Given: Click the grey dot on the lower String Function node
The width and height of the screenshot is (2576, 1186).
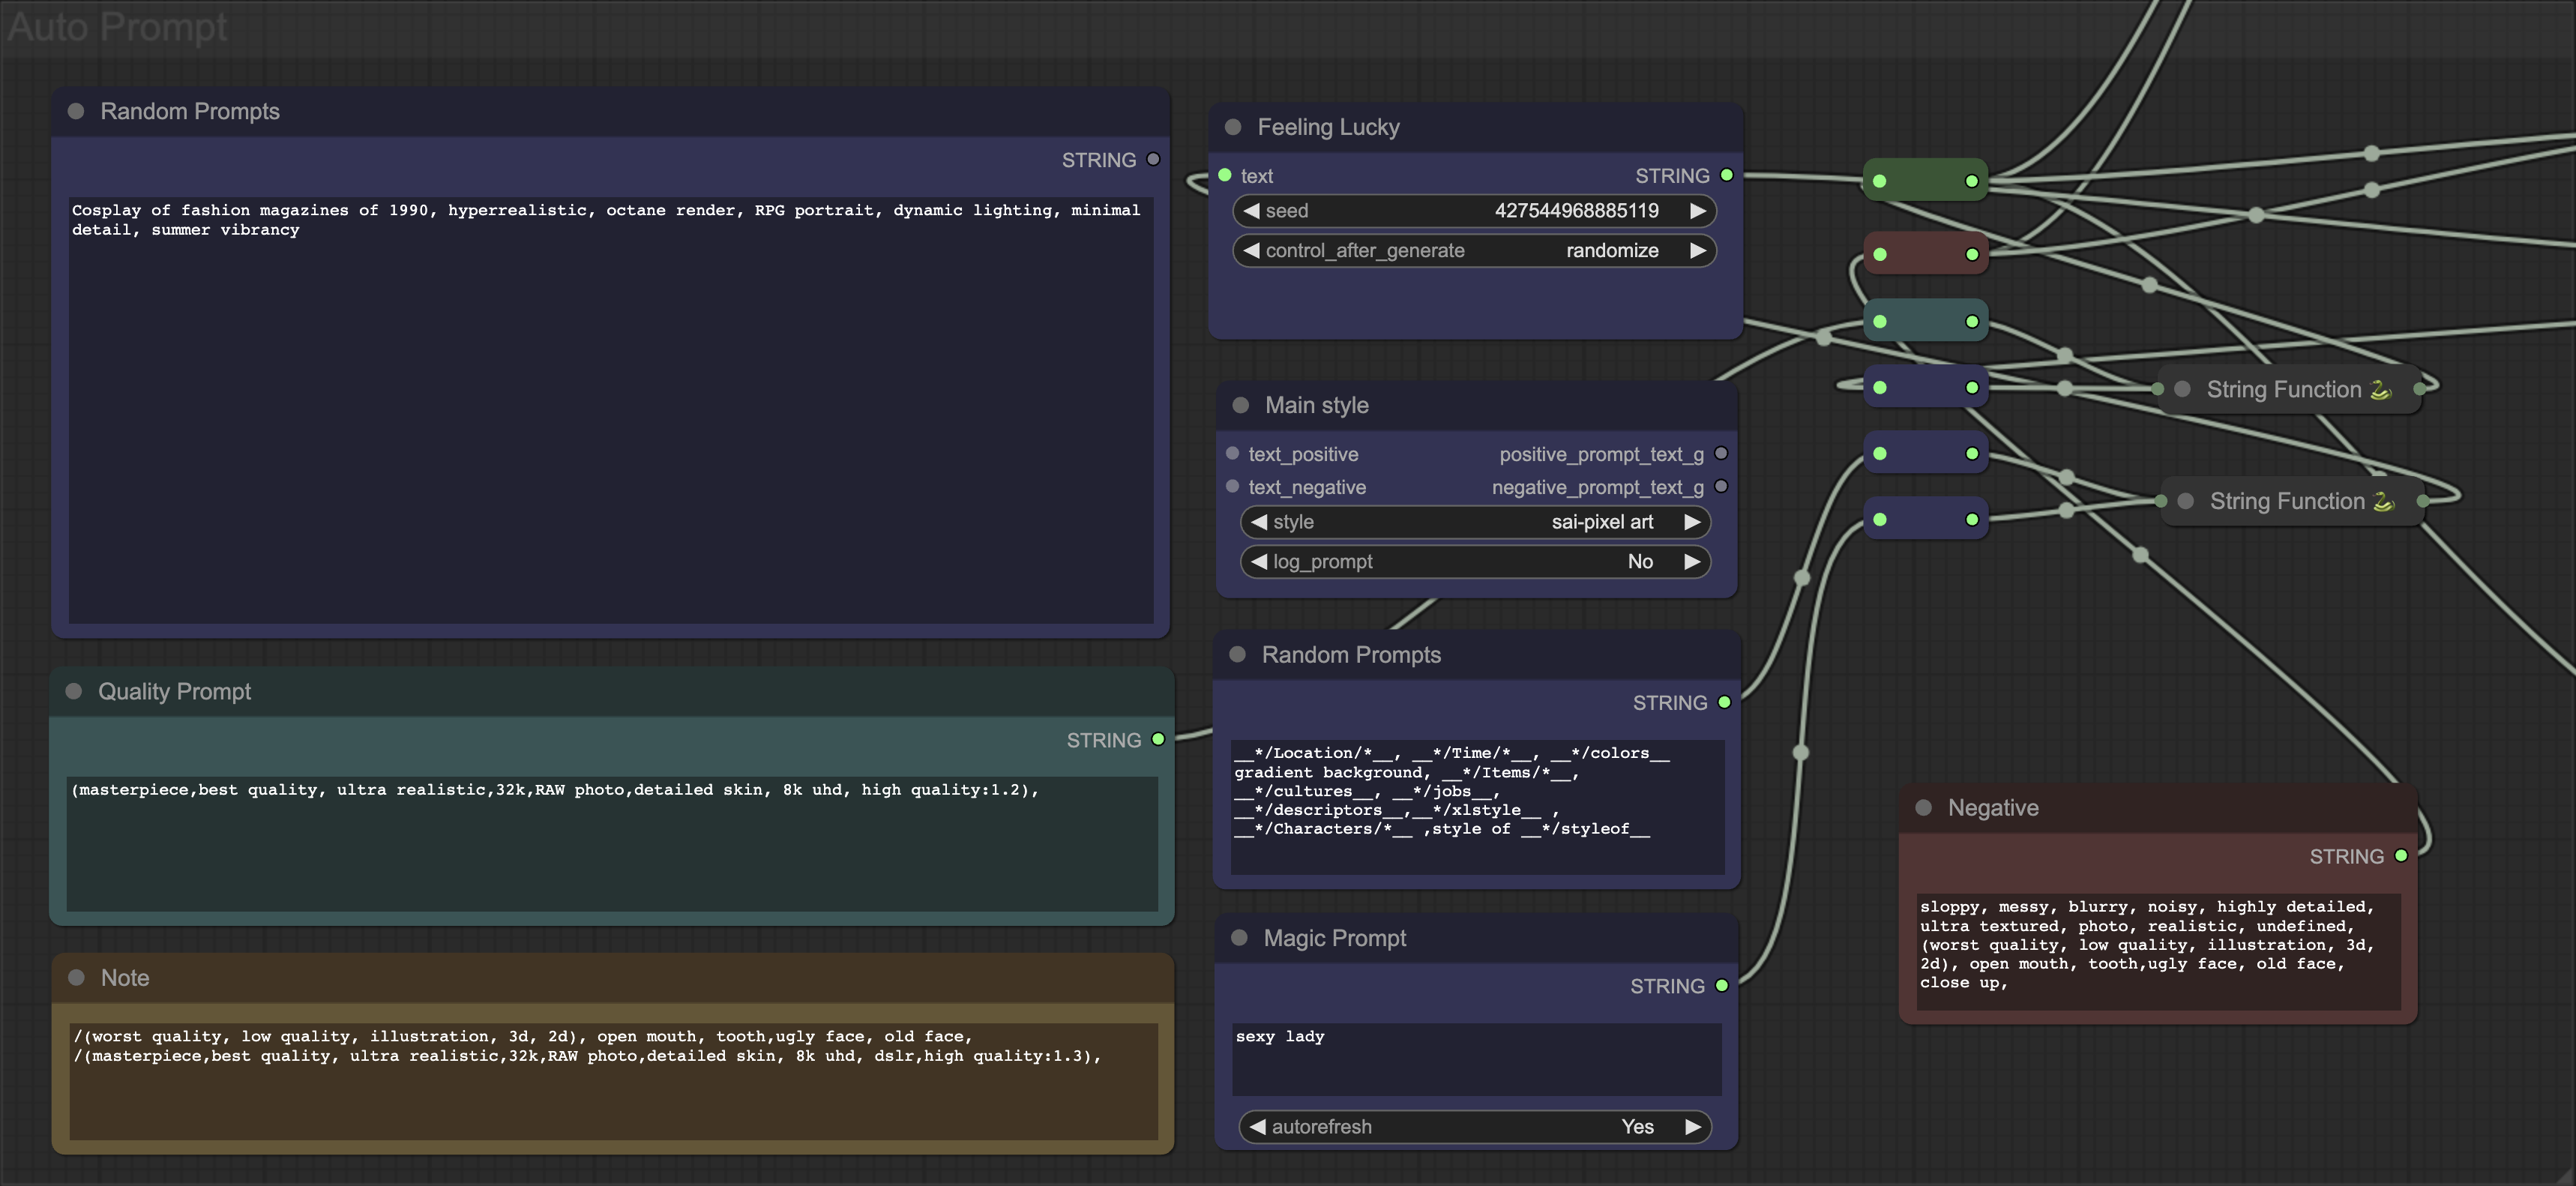Looking at the screenshot, I should [2186, 501].
